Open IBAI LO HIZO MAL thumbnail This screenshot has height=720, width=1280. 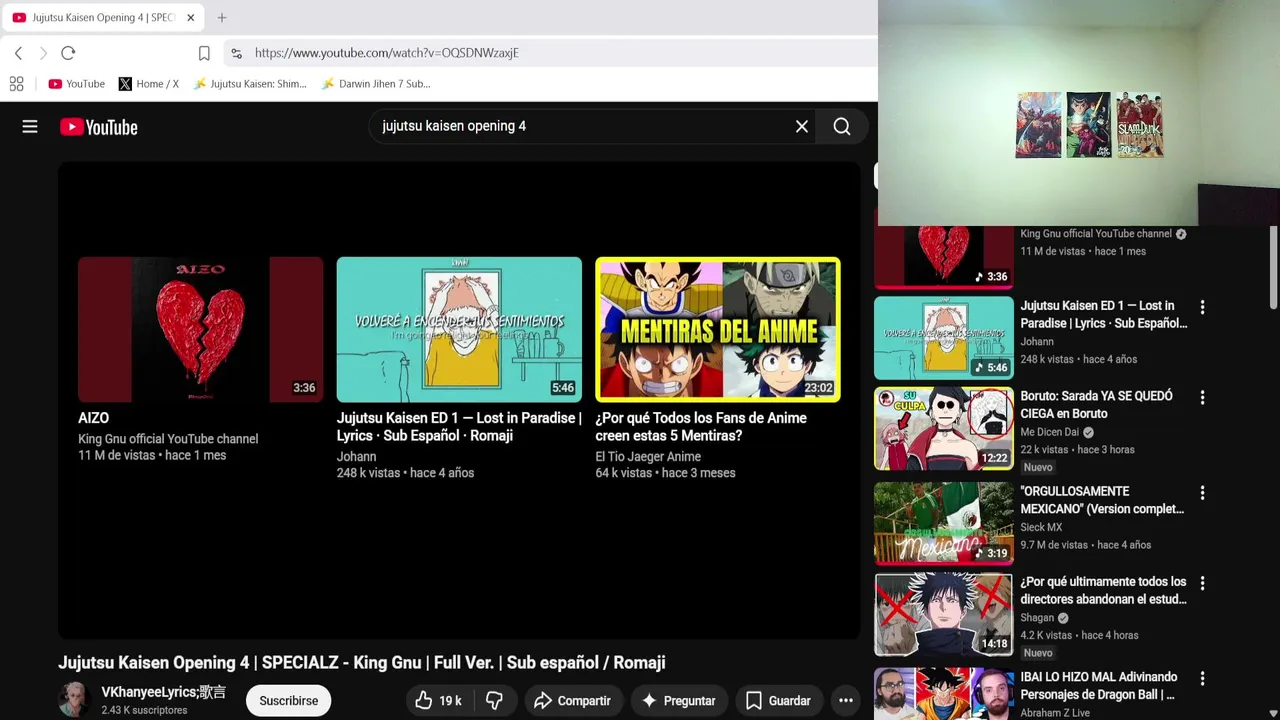(944, 694)
